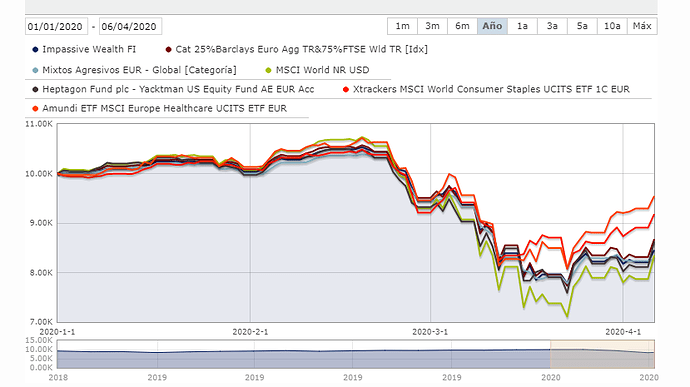Image resolution: width=690 pixels, height=387 pixels.
Task: Click the start date field 01/01/2020
Action: [x=56, y=26]
